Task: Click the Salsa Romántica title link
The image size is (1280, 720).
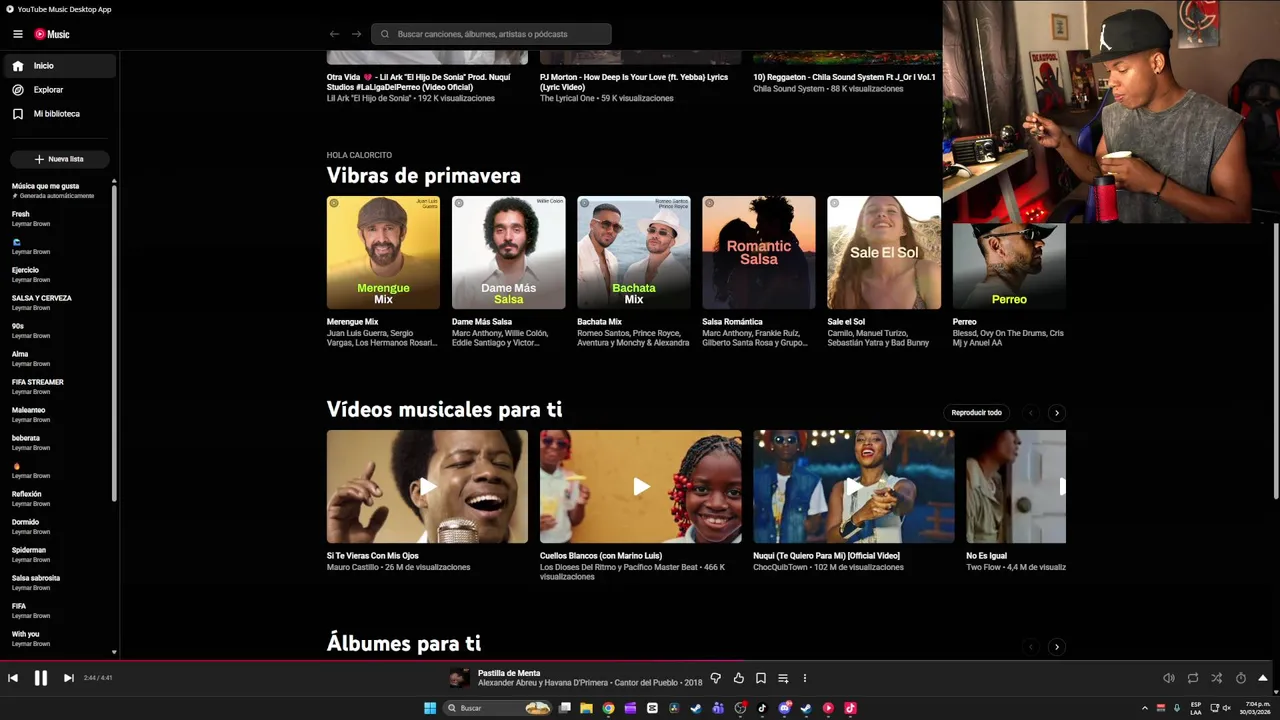Action: [732, 322]
